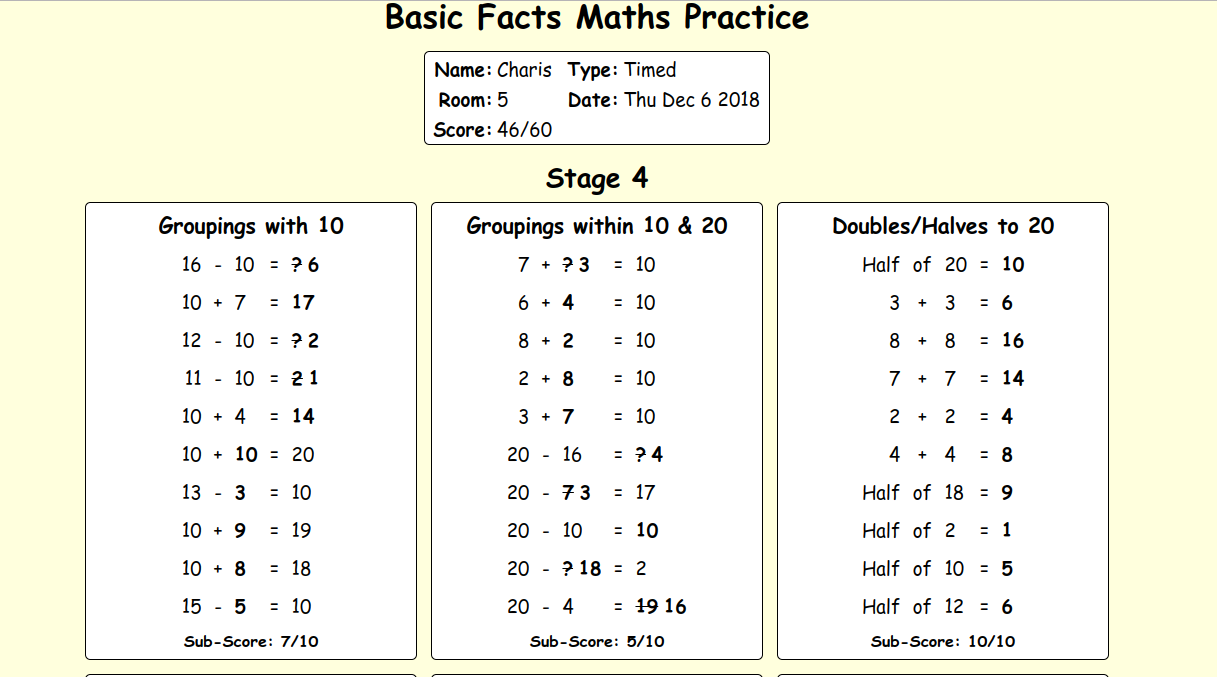Screen dimensions: 1217x677
Task: Click the Sub-Score 7/10 text
Action: coord(251,642)
